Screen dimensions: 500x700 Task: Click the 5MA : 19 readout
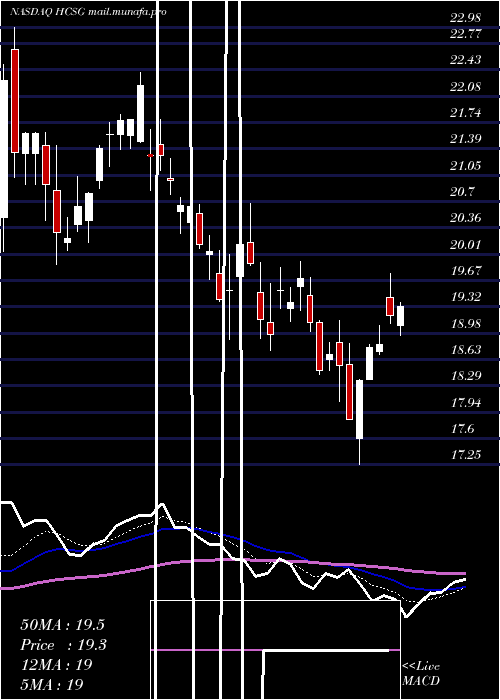tap(52, 684)
